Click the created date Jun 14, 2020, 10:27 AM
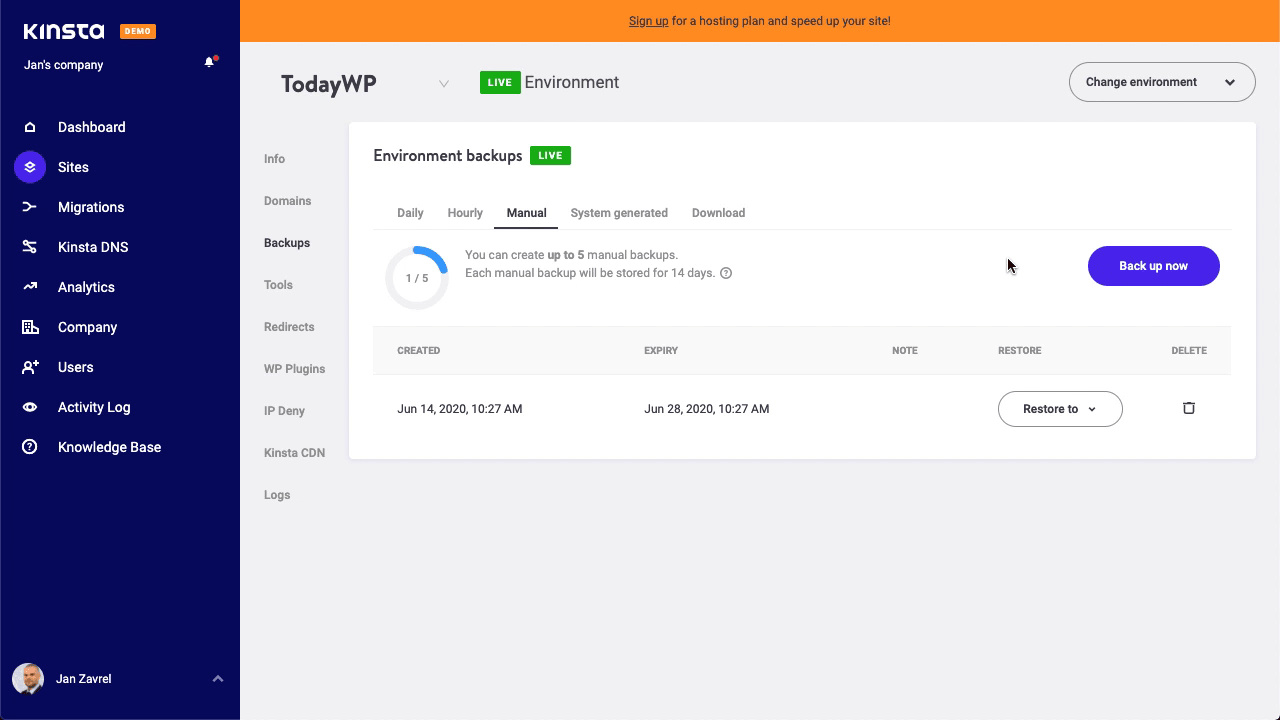1280x720 pixels. coord(459,409)
